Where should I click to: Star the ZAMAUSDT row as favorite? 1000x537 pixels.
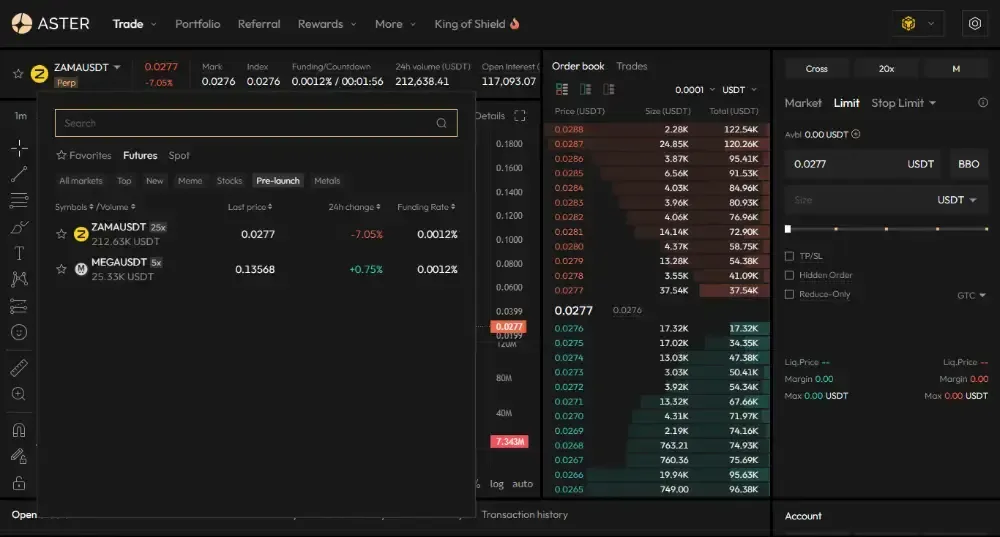click(61, 234)
